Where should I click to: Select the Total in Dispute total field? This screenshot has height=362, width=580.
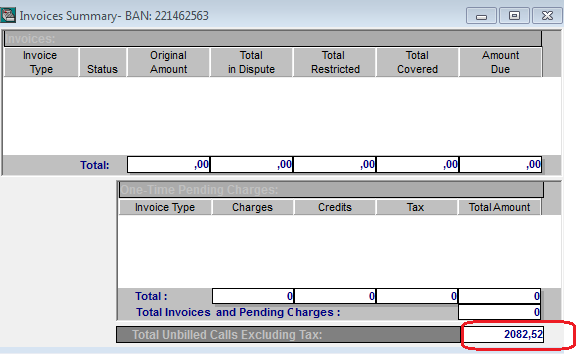pos(252,165)
